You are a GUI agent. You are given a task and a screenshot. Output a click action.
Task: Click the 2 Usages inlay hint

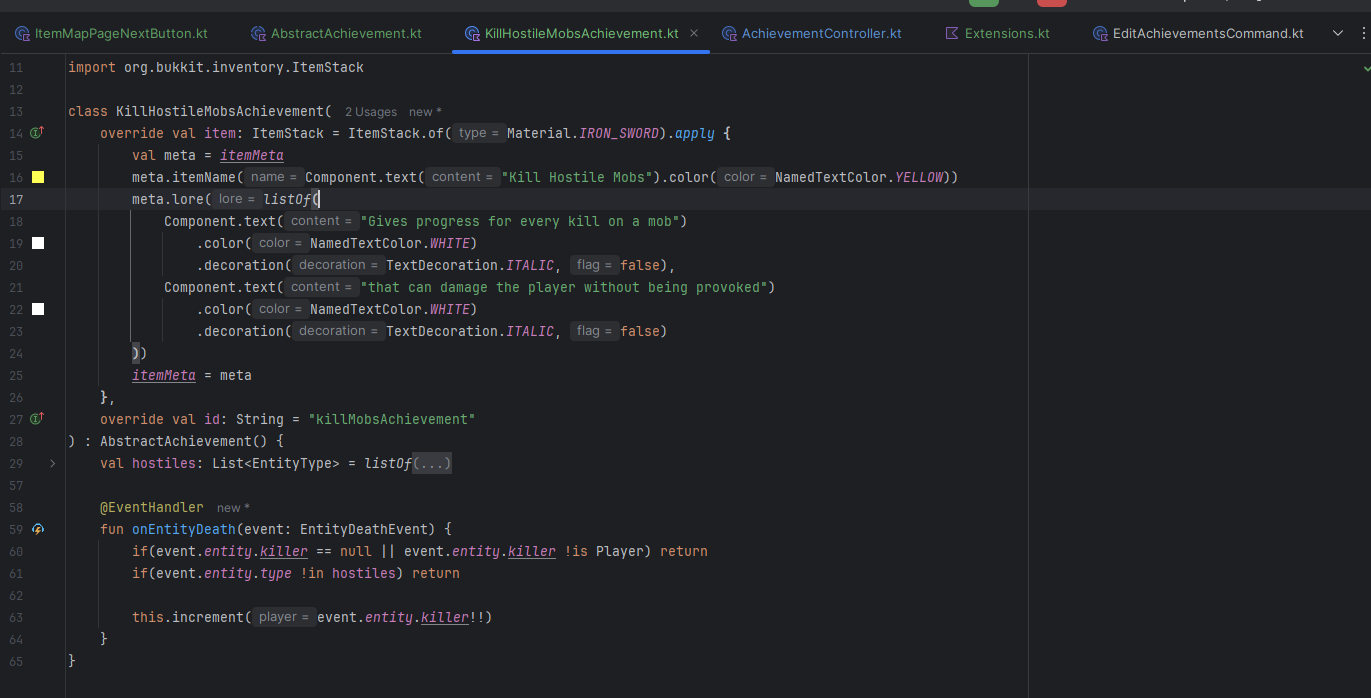370,112
